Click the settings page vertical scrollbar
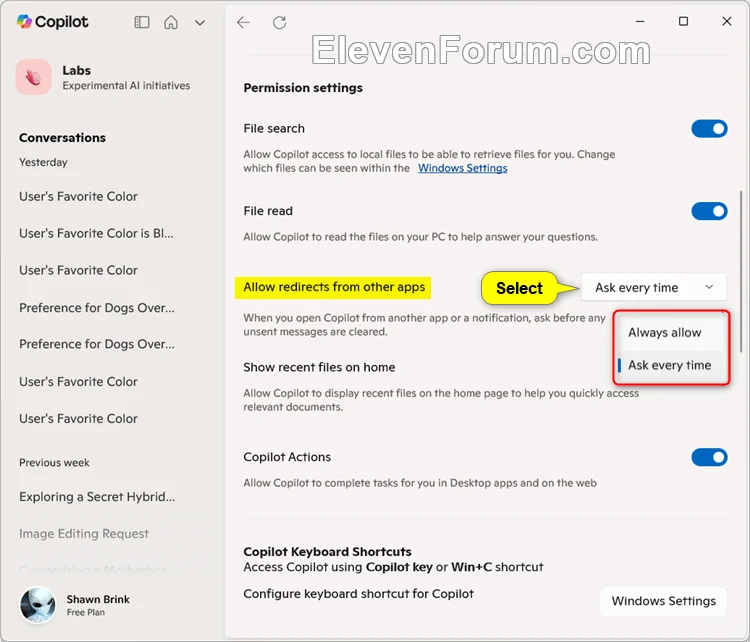Viewport: 750px width, 642px height. pos(741,271)
